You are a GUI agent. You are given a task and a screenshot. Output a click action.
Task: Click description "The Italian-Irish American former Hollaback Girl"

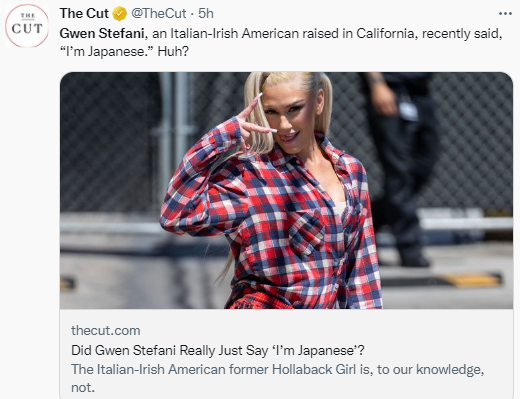pyautogui.click(x=214, y=370)
